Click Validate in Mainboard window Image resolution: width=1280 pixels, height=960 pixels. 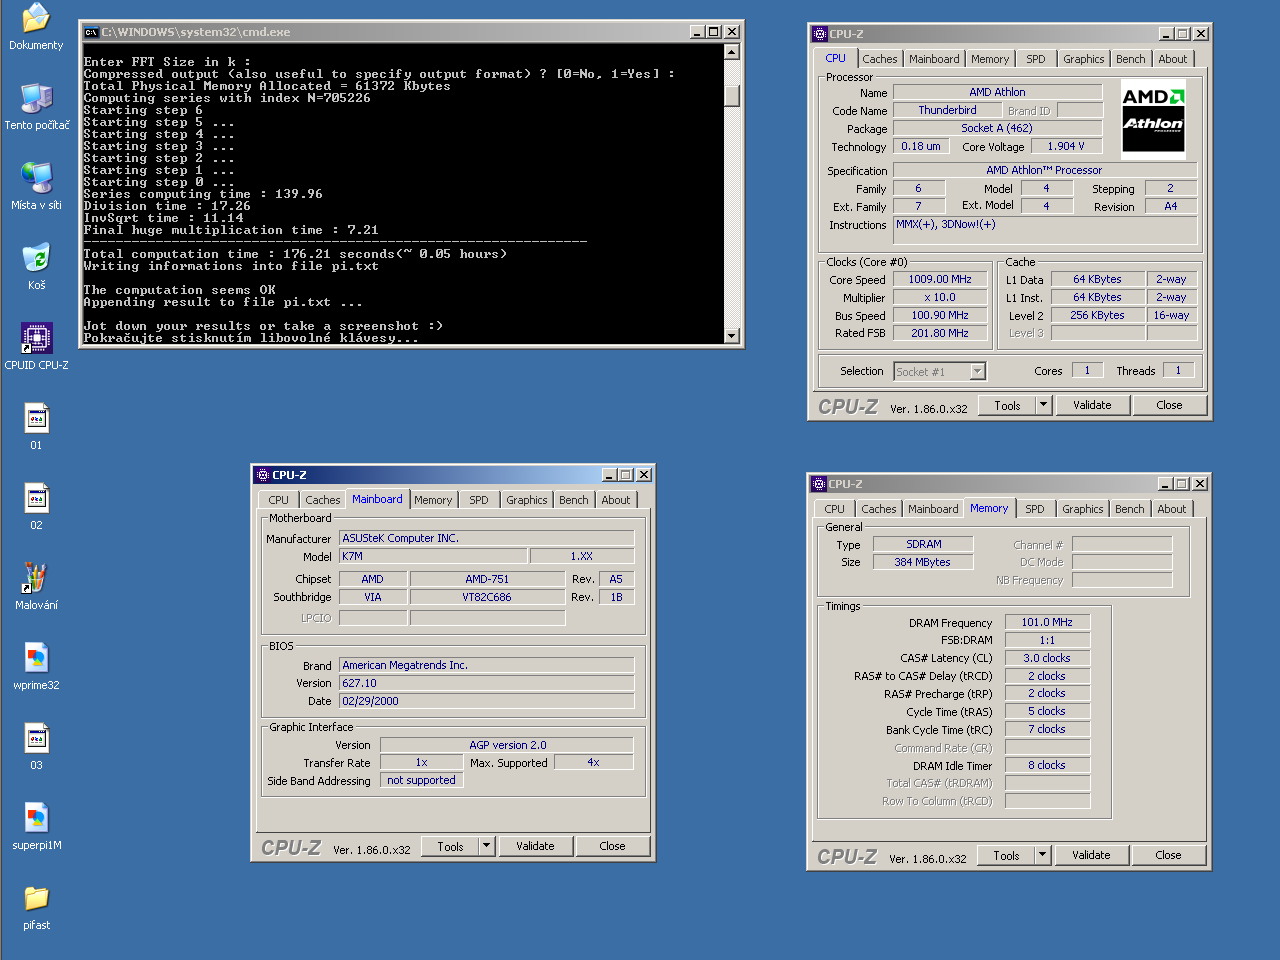pos(535,846)
